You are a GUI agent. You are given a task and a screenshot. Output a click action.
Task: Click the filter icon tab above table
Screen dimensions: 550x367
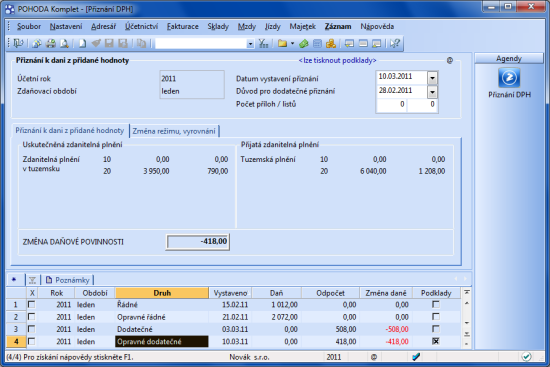(33, 280)
